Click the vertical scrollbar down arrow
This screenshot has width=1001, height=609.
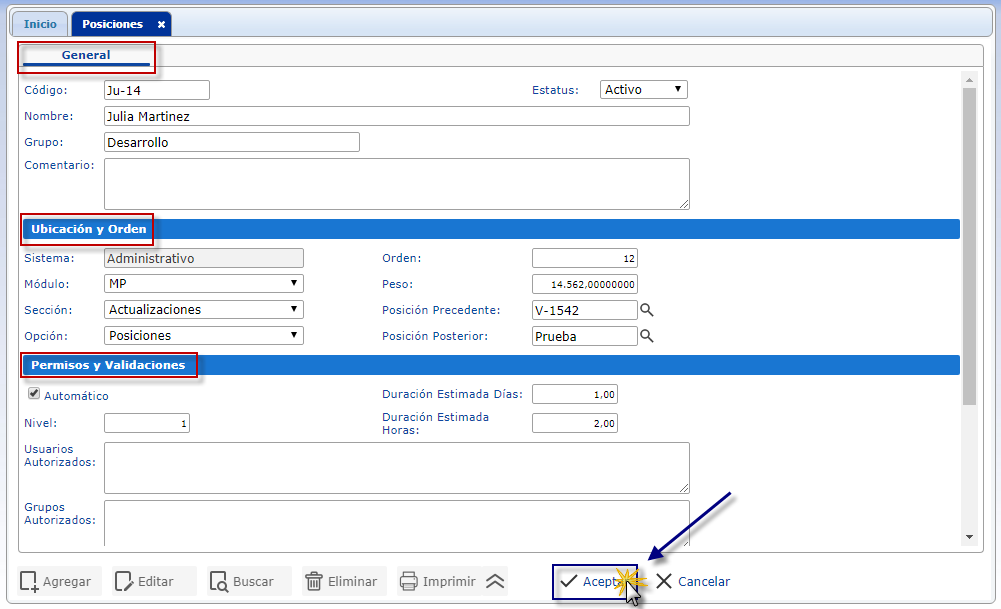coord(967,537)
